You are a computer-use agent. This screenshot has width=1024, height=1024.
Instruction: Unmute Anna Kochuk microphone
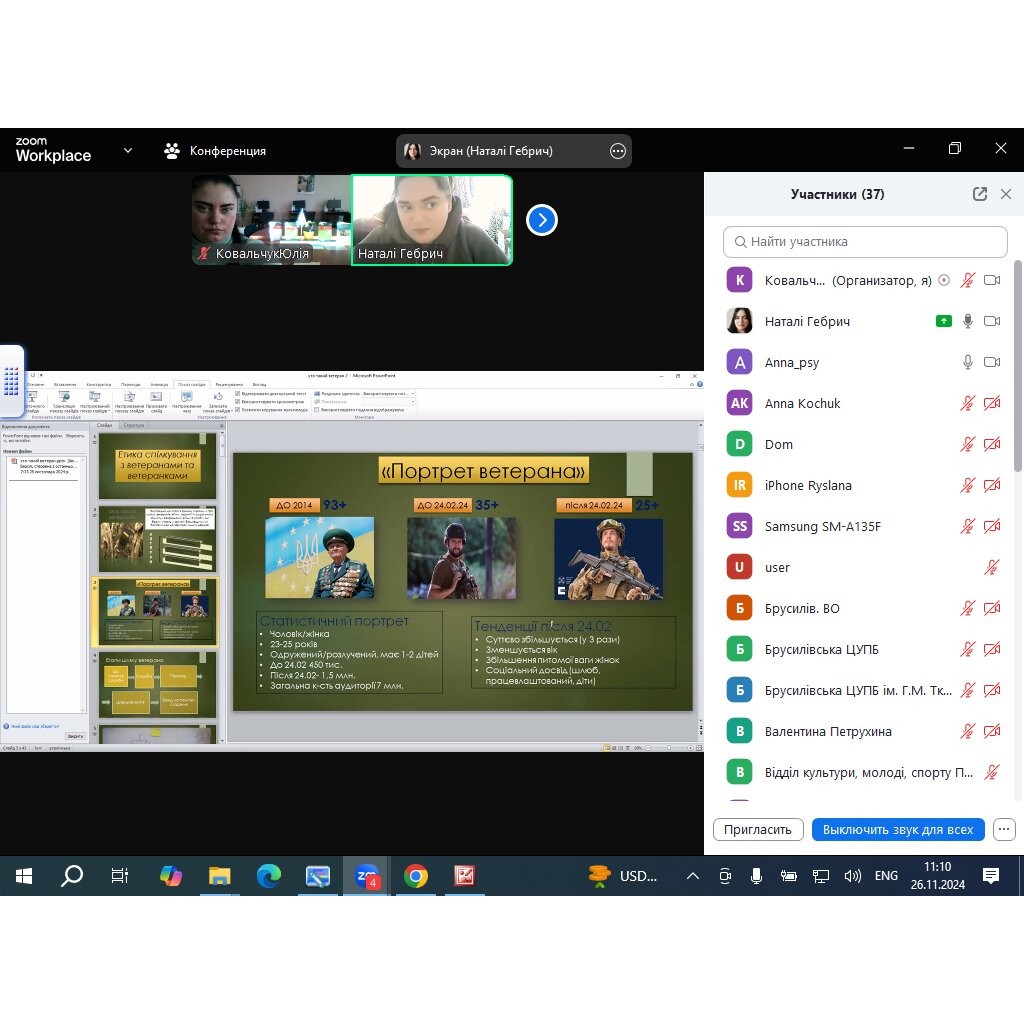[x=967, y=403]
